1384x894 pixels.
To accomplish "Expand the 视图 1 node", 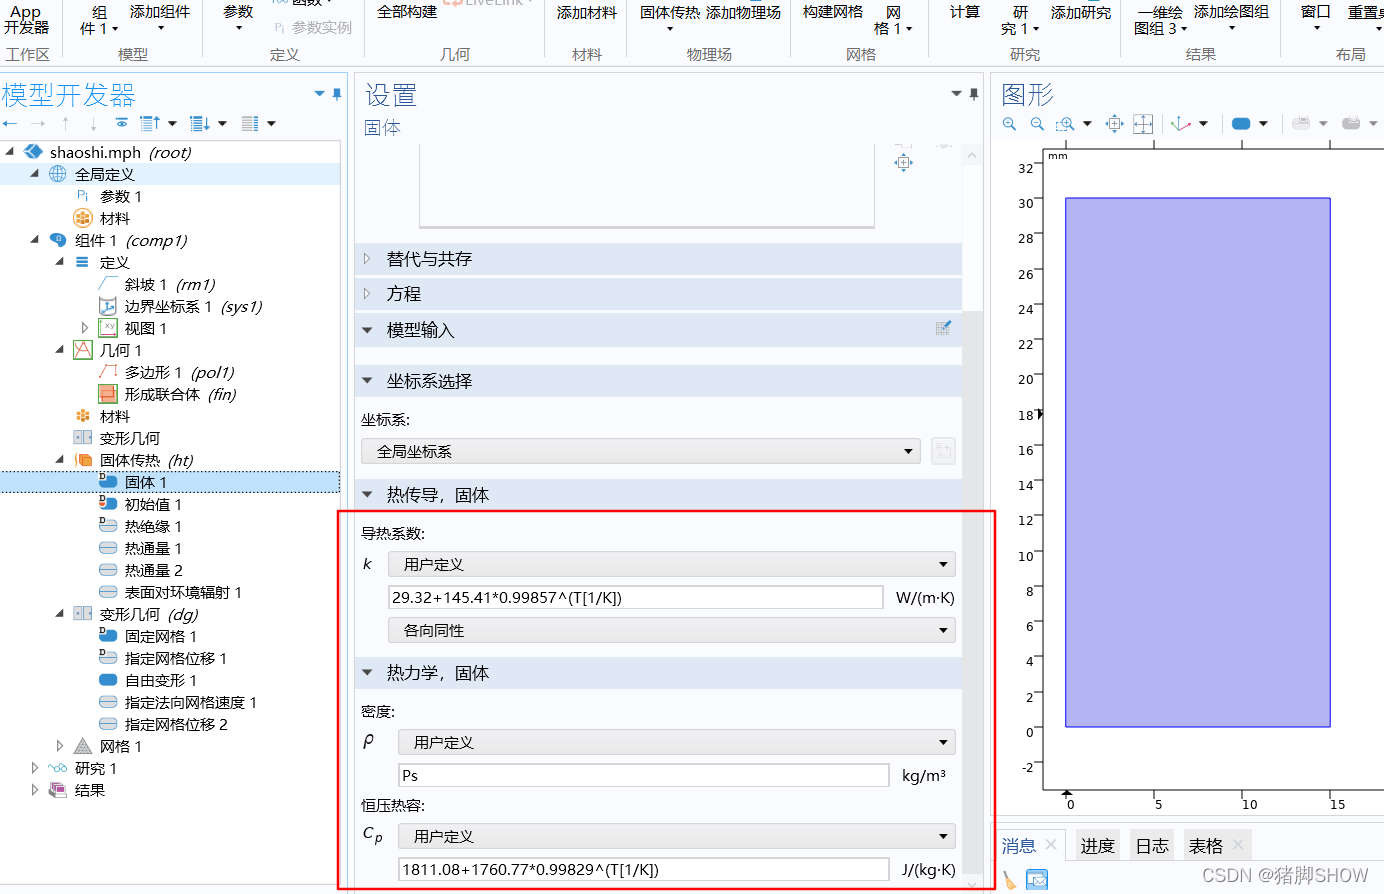I will 84,328.
